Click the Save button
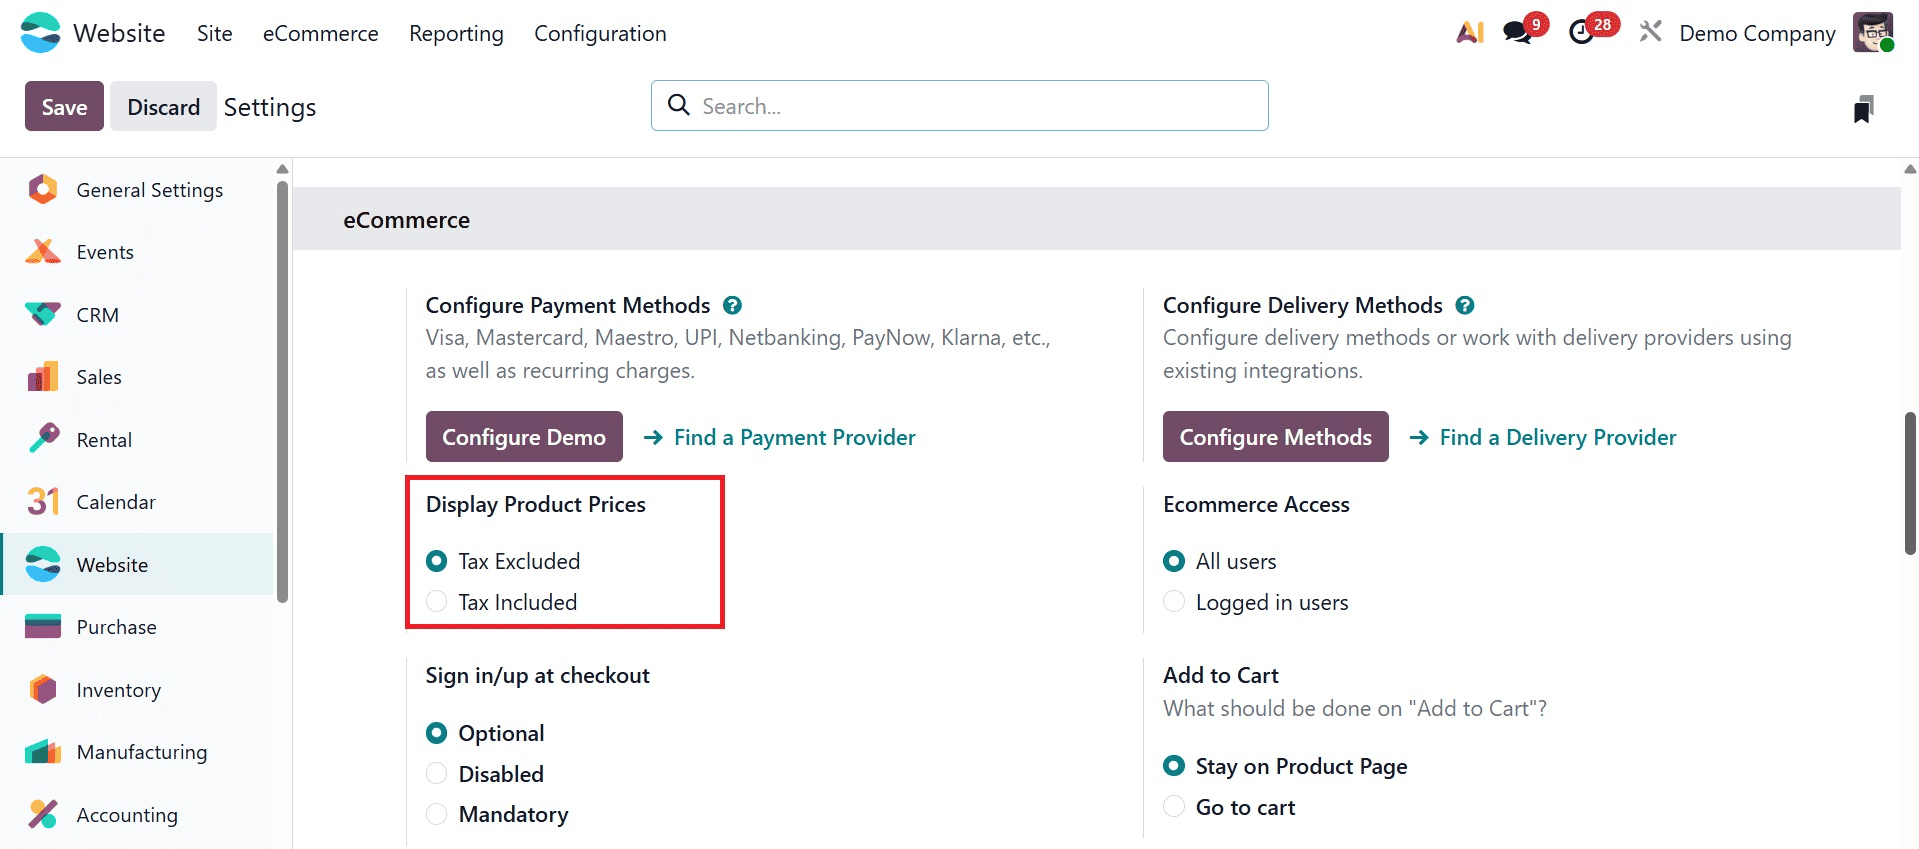This screenshot has width=1919, height=849. 63,106
